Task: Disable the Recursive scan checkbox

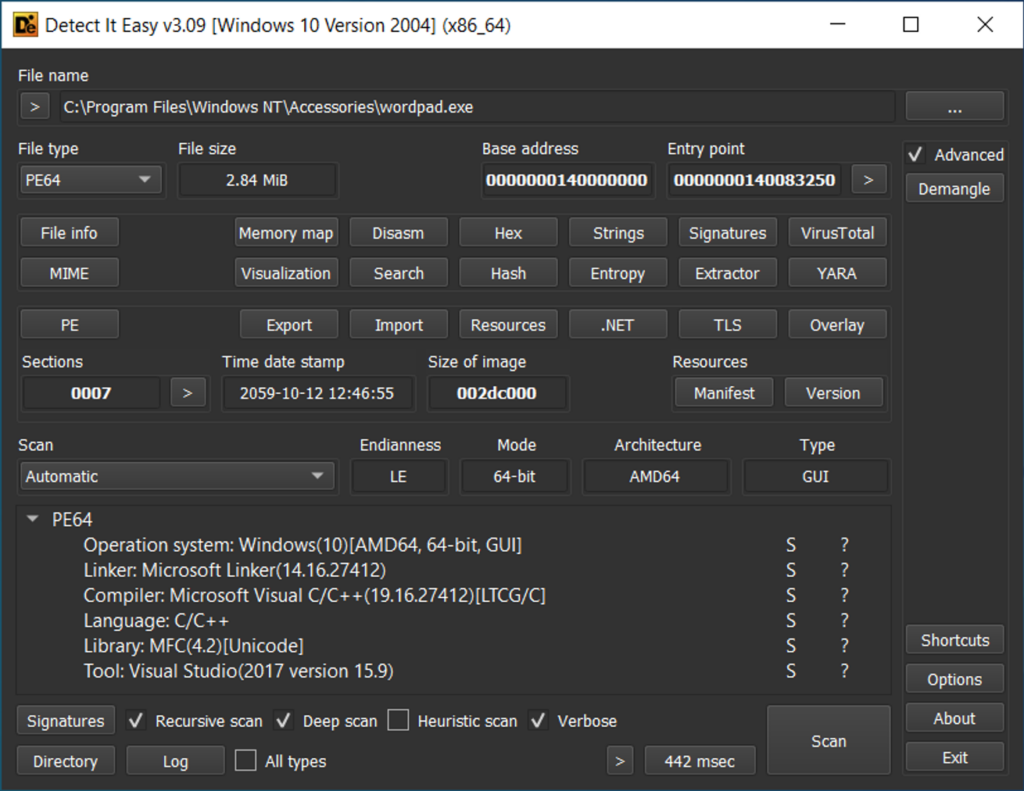Action: [x=137, y=721]
